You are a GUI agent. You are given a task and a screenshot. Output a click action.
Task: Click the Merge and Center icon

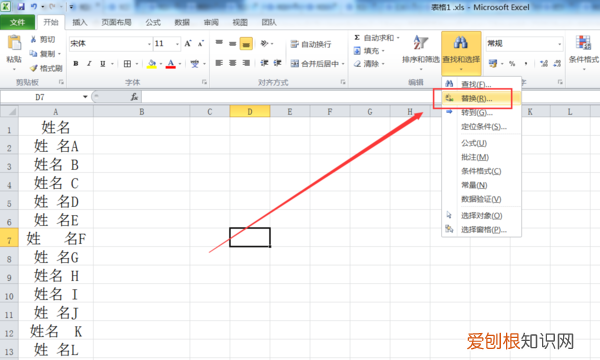[x=294, y=64]
